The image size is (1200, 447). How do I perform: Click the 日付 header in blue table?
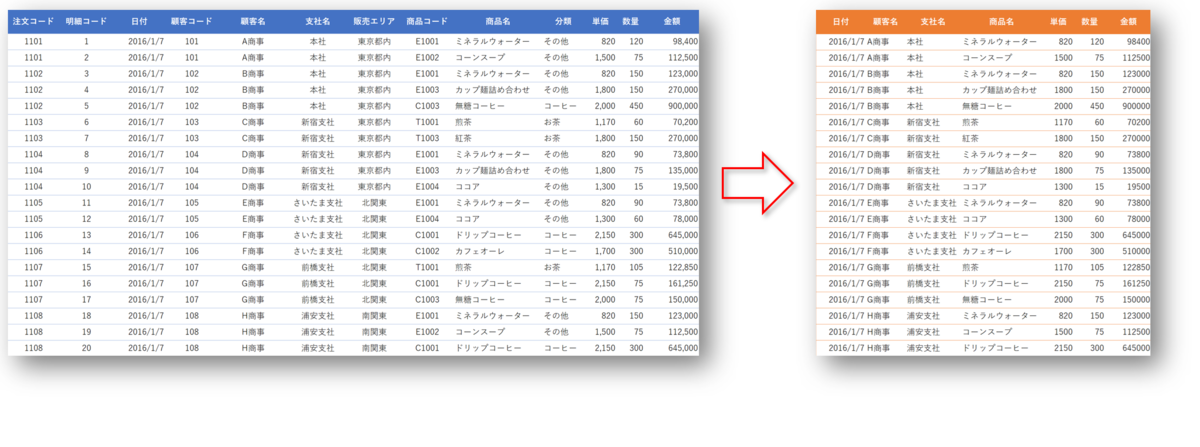(x=139, y=21)
